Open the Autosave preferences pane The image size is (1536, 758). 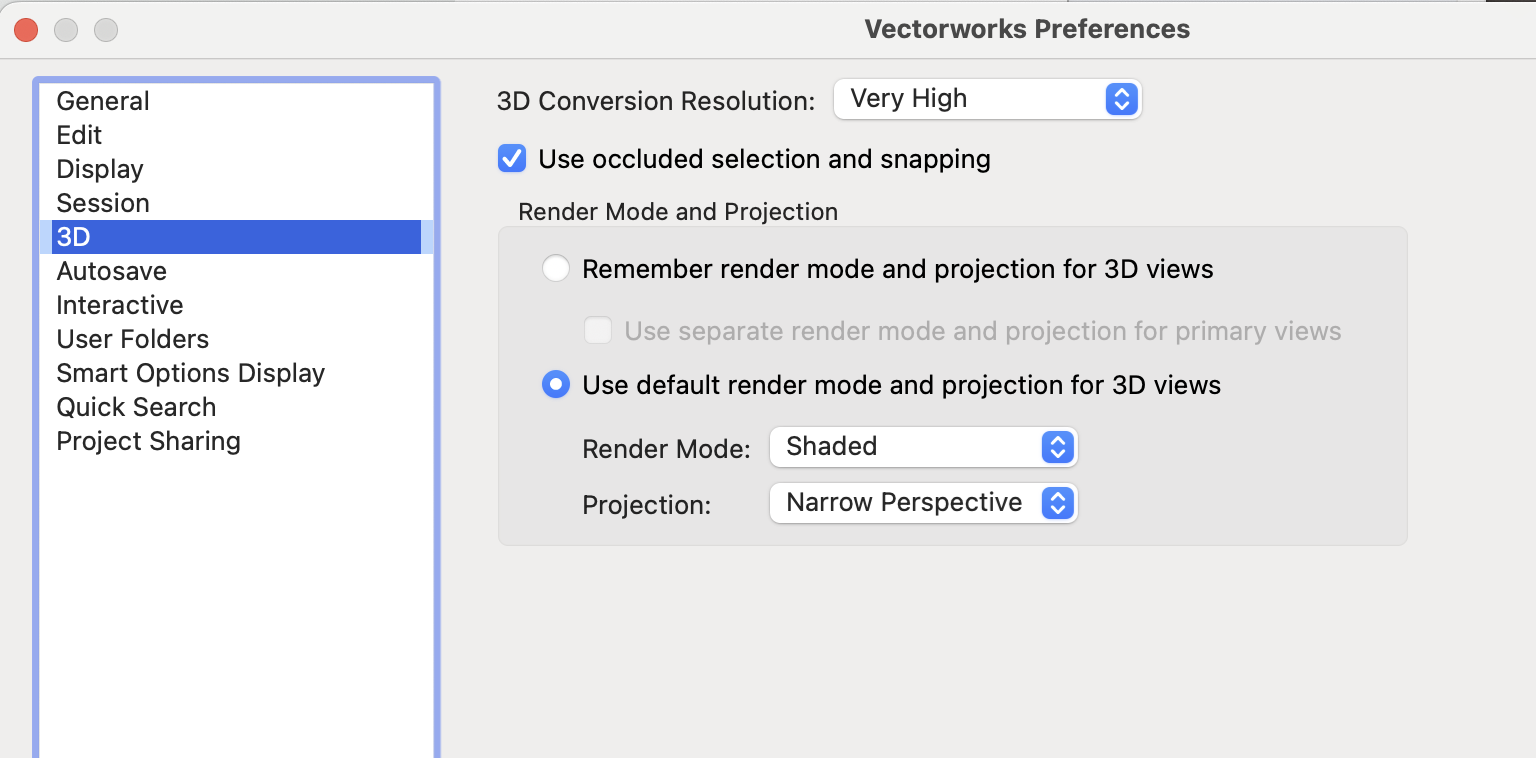click(x=111, y=271)
